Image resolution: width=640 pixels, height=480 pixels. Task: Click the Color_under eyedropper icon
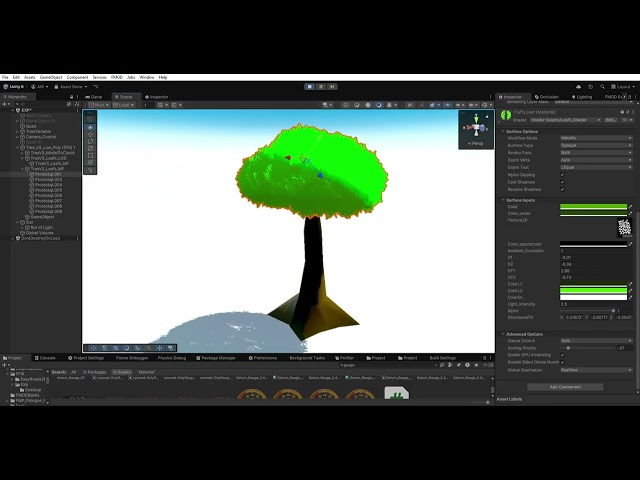point(630,213)
